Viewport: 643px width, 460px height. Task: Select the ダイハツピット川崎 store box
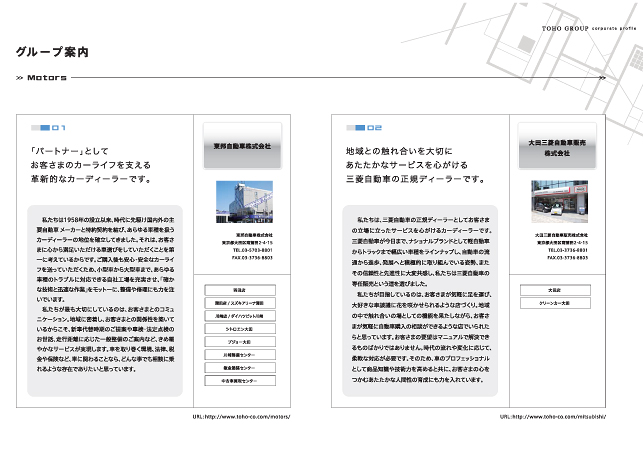(240, 316)
